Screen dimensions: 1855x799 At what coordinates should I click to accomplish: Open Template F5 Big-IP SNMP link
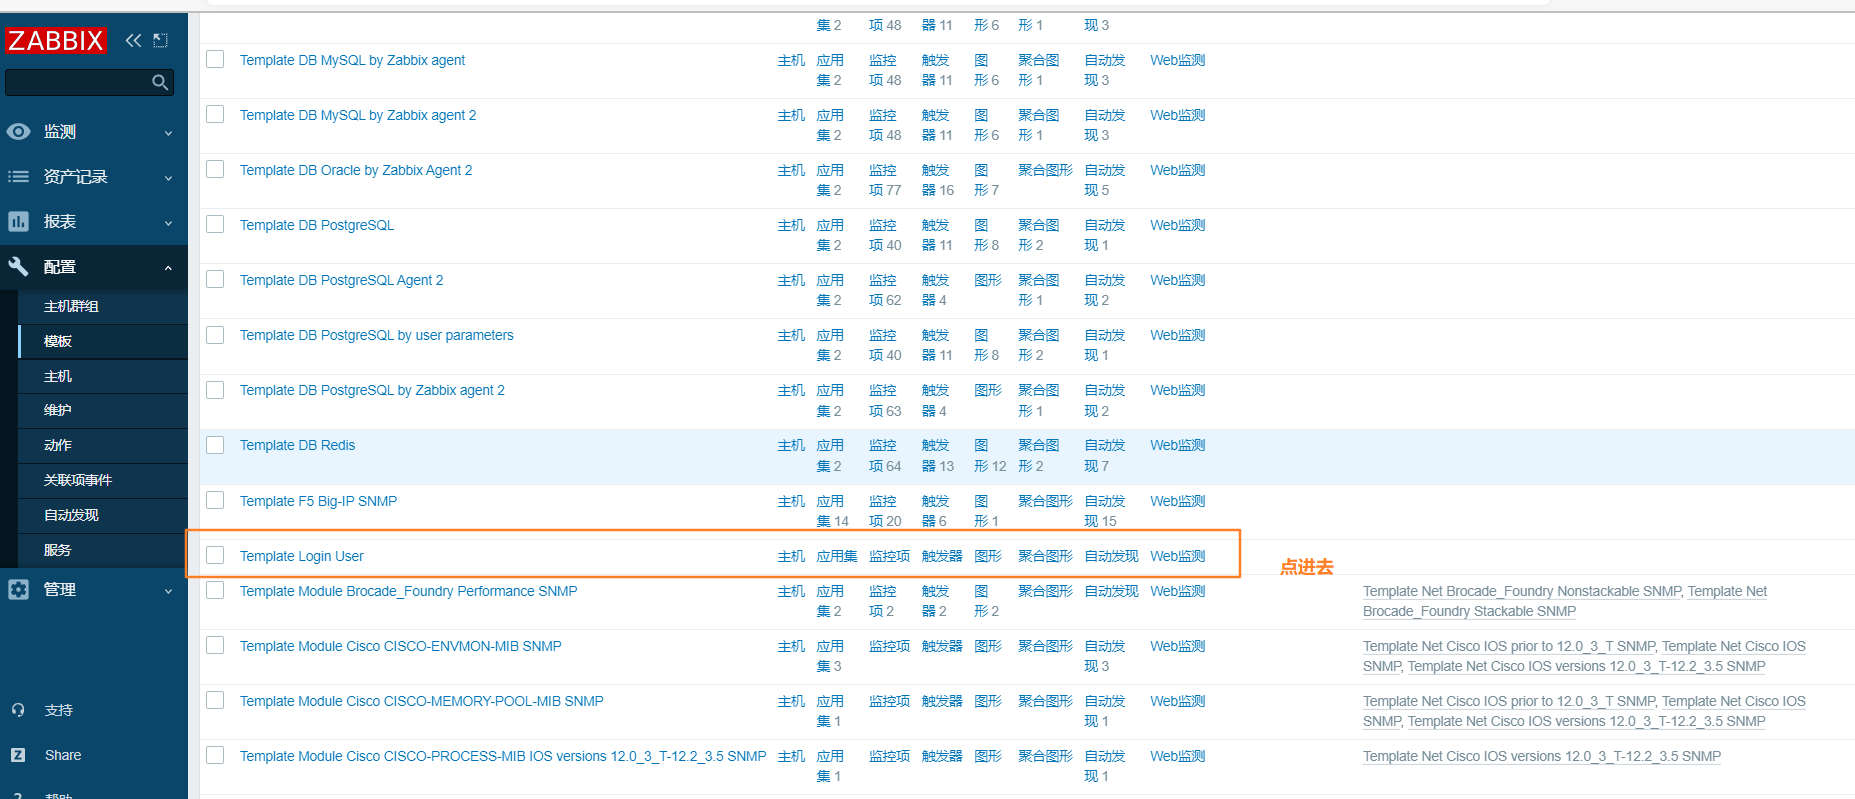coord(318,501)
